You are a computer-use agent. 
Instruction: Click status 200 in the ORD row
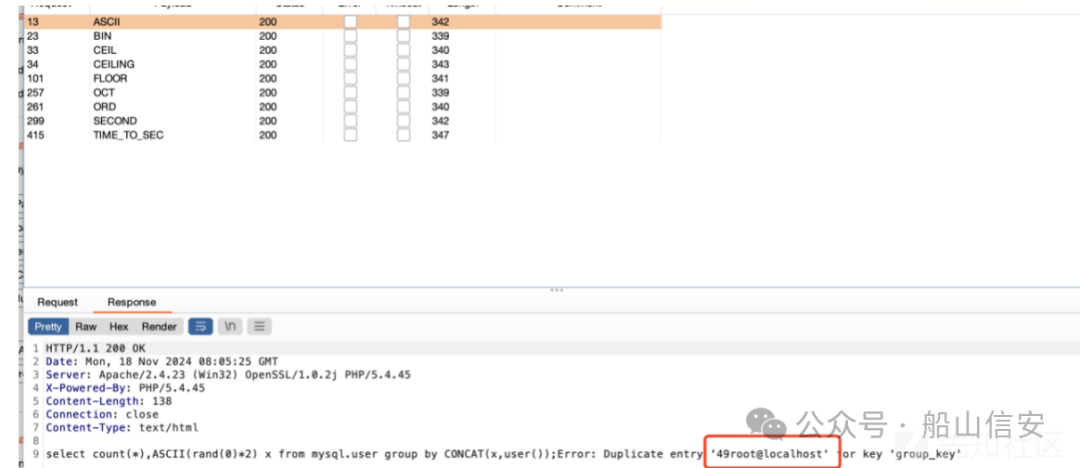point(268,107)
